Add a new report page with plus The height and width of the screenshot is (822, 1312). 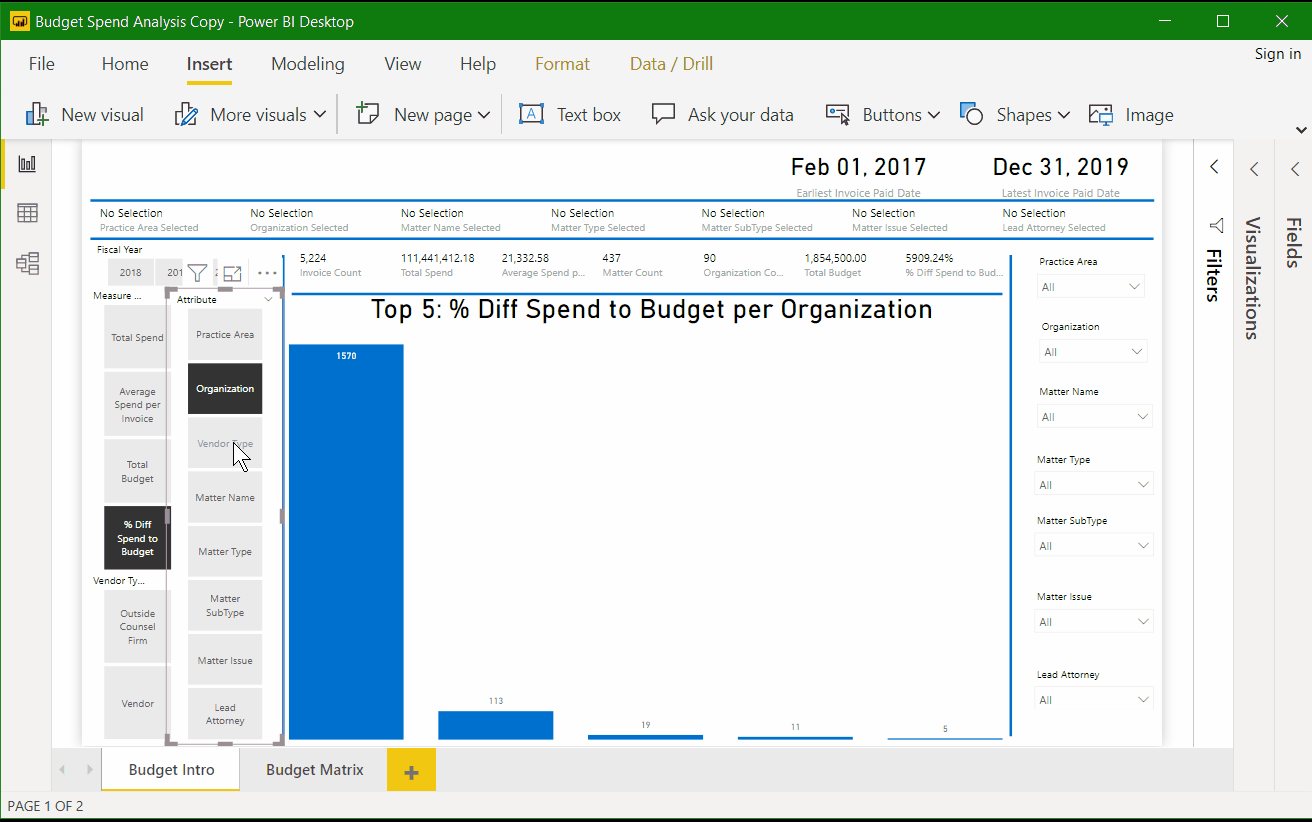tap(411, 771)
